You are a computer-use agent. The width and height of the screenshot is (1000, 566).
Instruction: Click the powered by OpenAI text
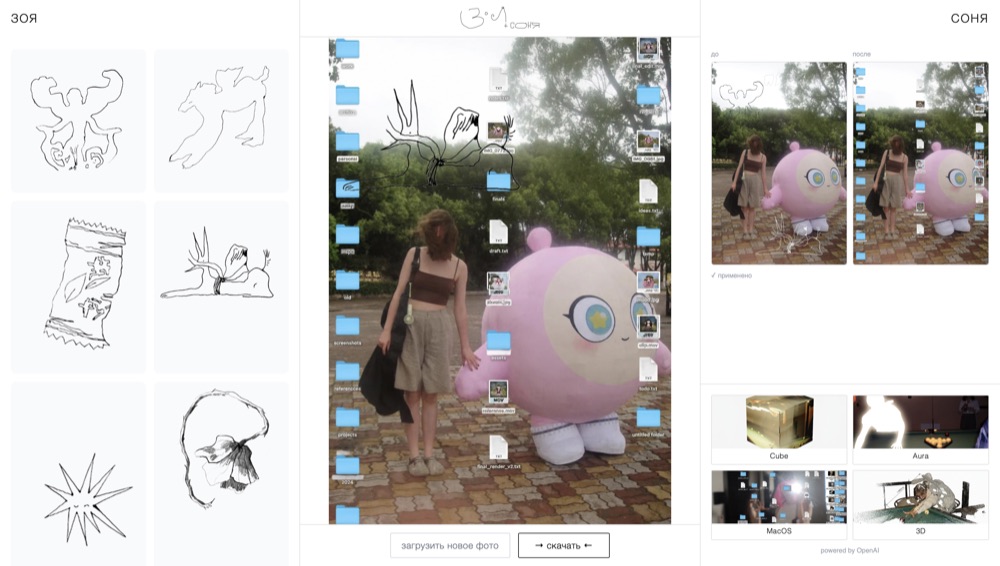849,550
